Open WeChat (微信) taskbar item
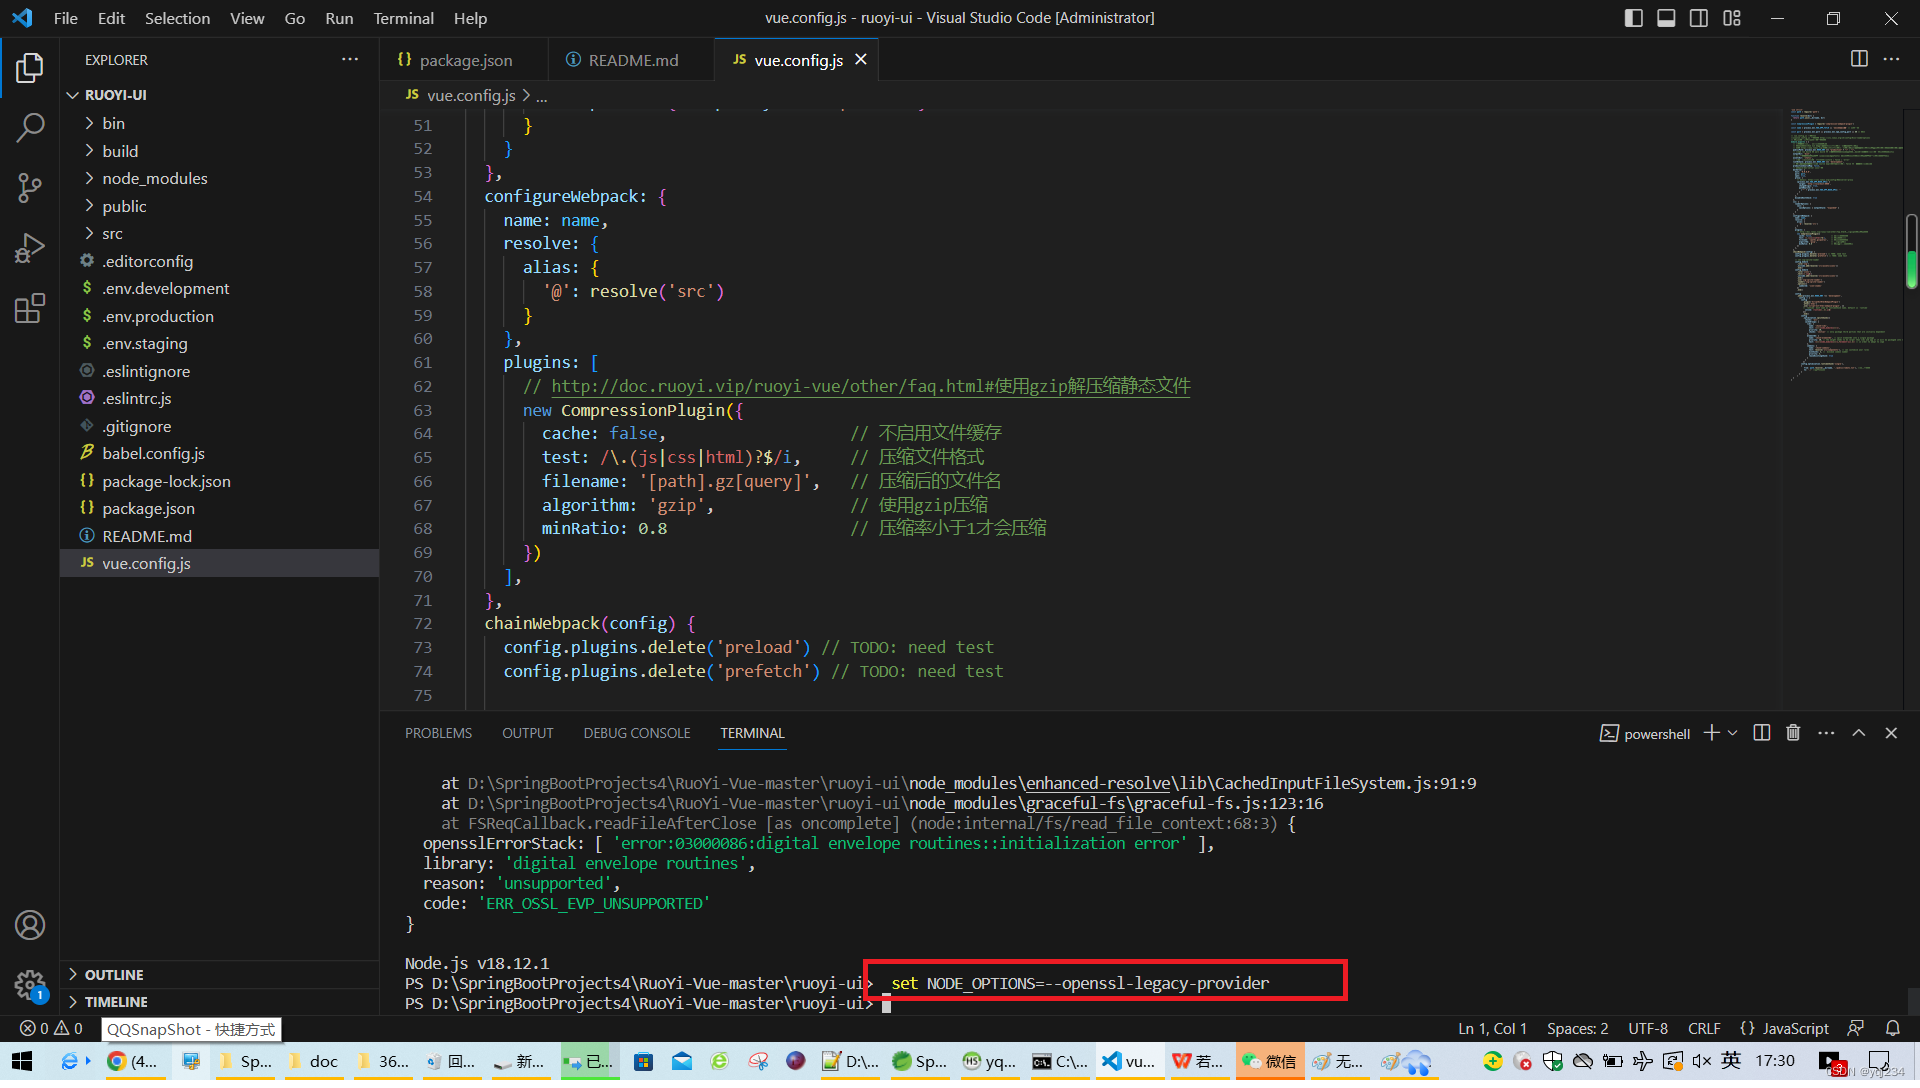Screen dimensions: 1920x1088 (x=1270, y=1062)
